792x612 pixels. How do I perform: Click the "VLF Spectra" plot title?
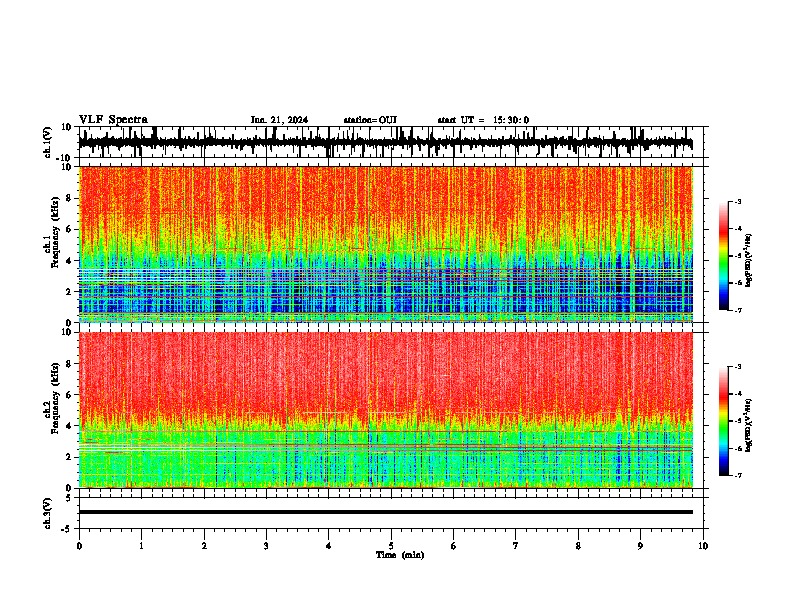point(113,120)
